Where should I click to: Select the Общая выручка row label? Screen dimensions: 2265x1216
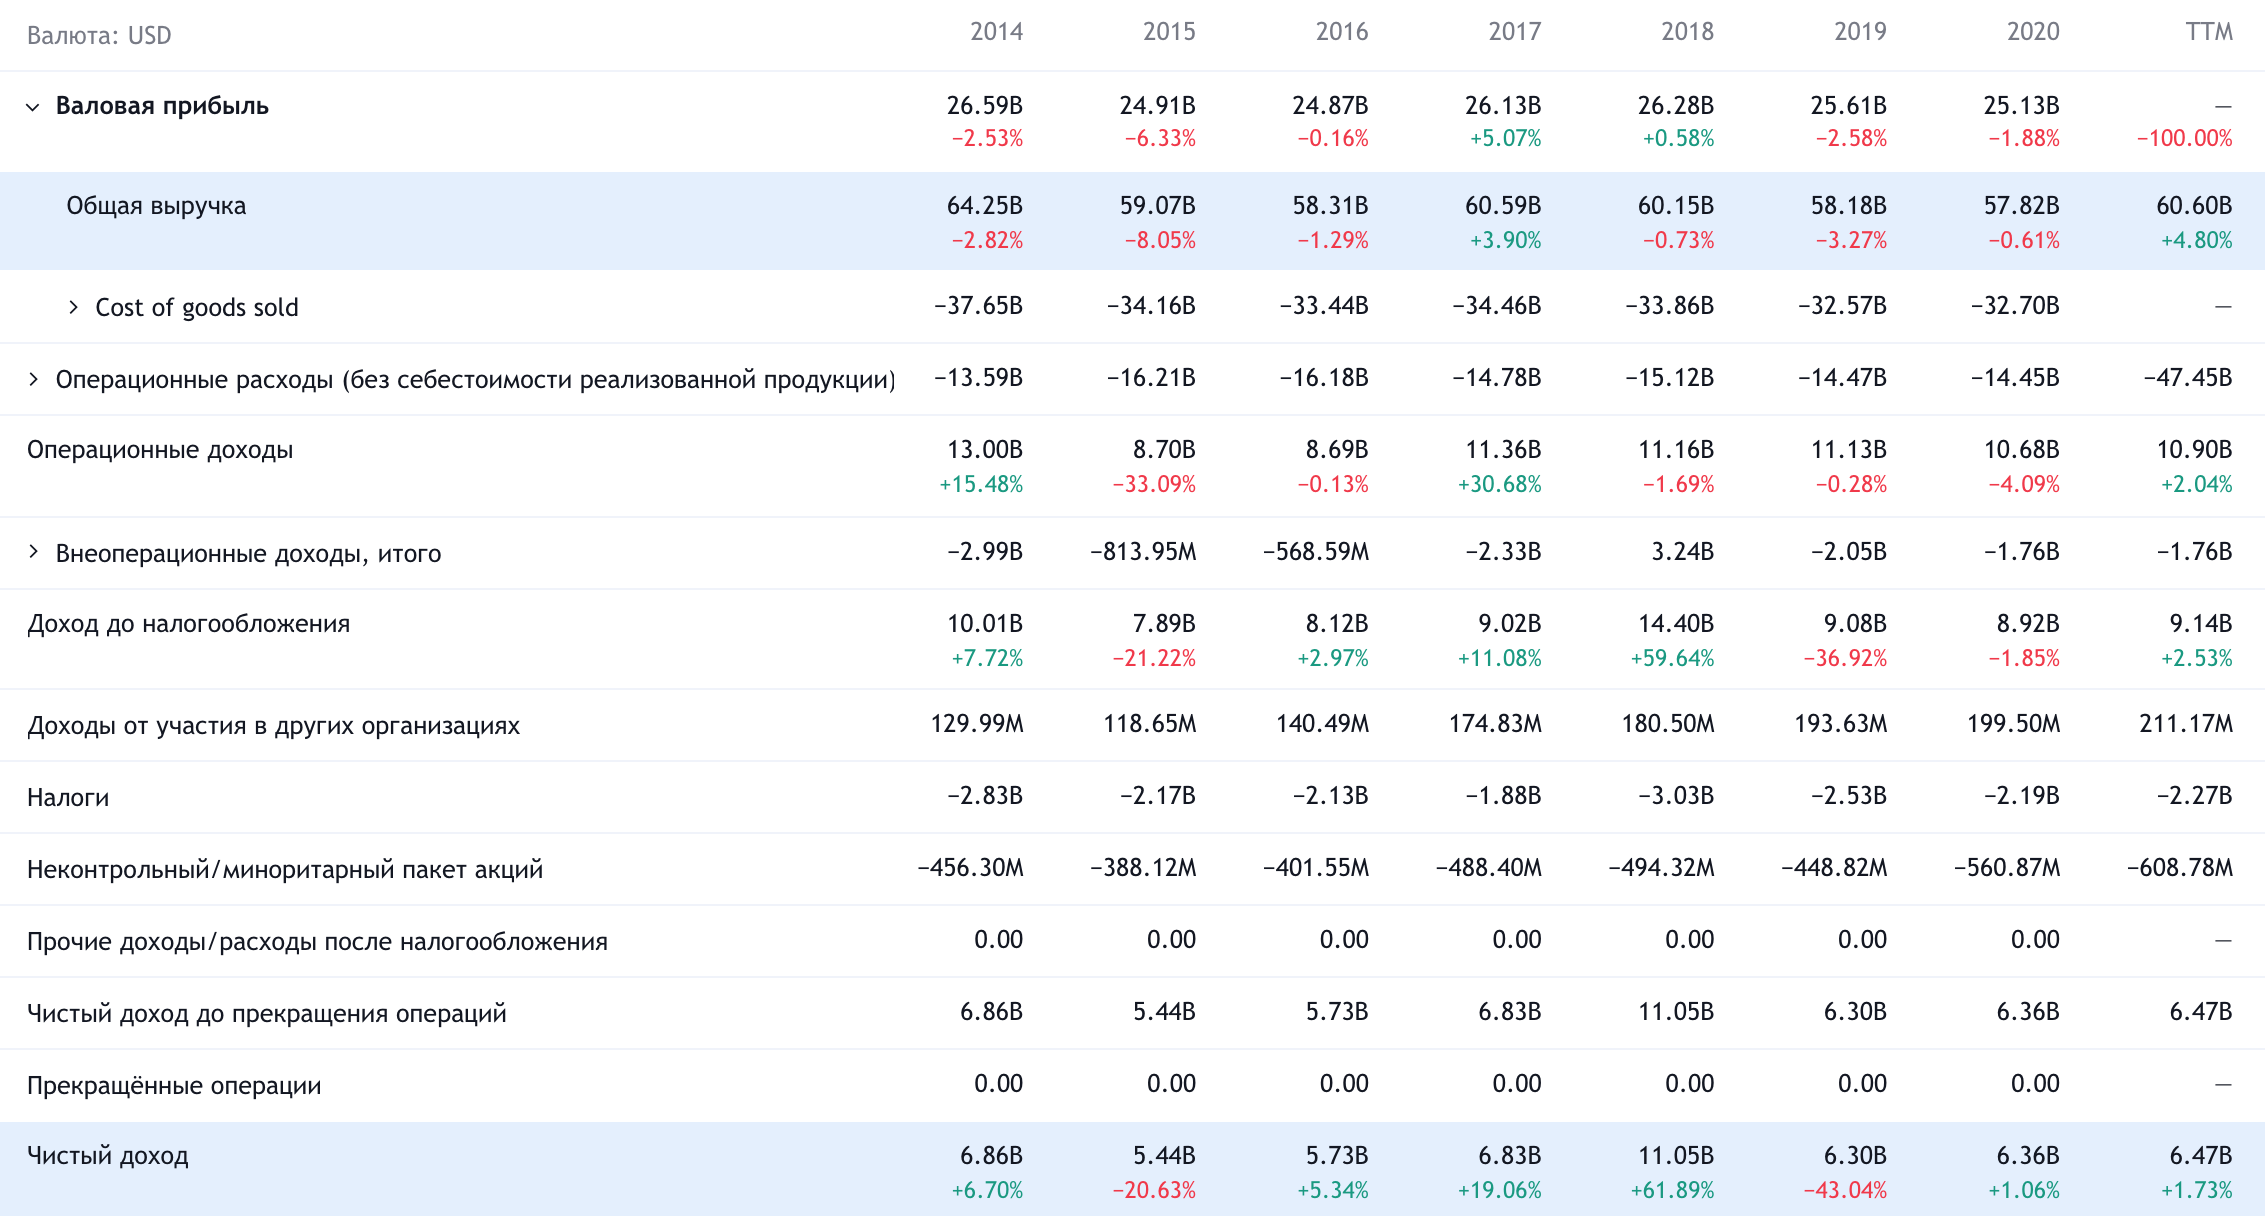156,206
